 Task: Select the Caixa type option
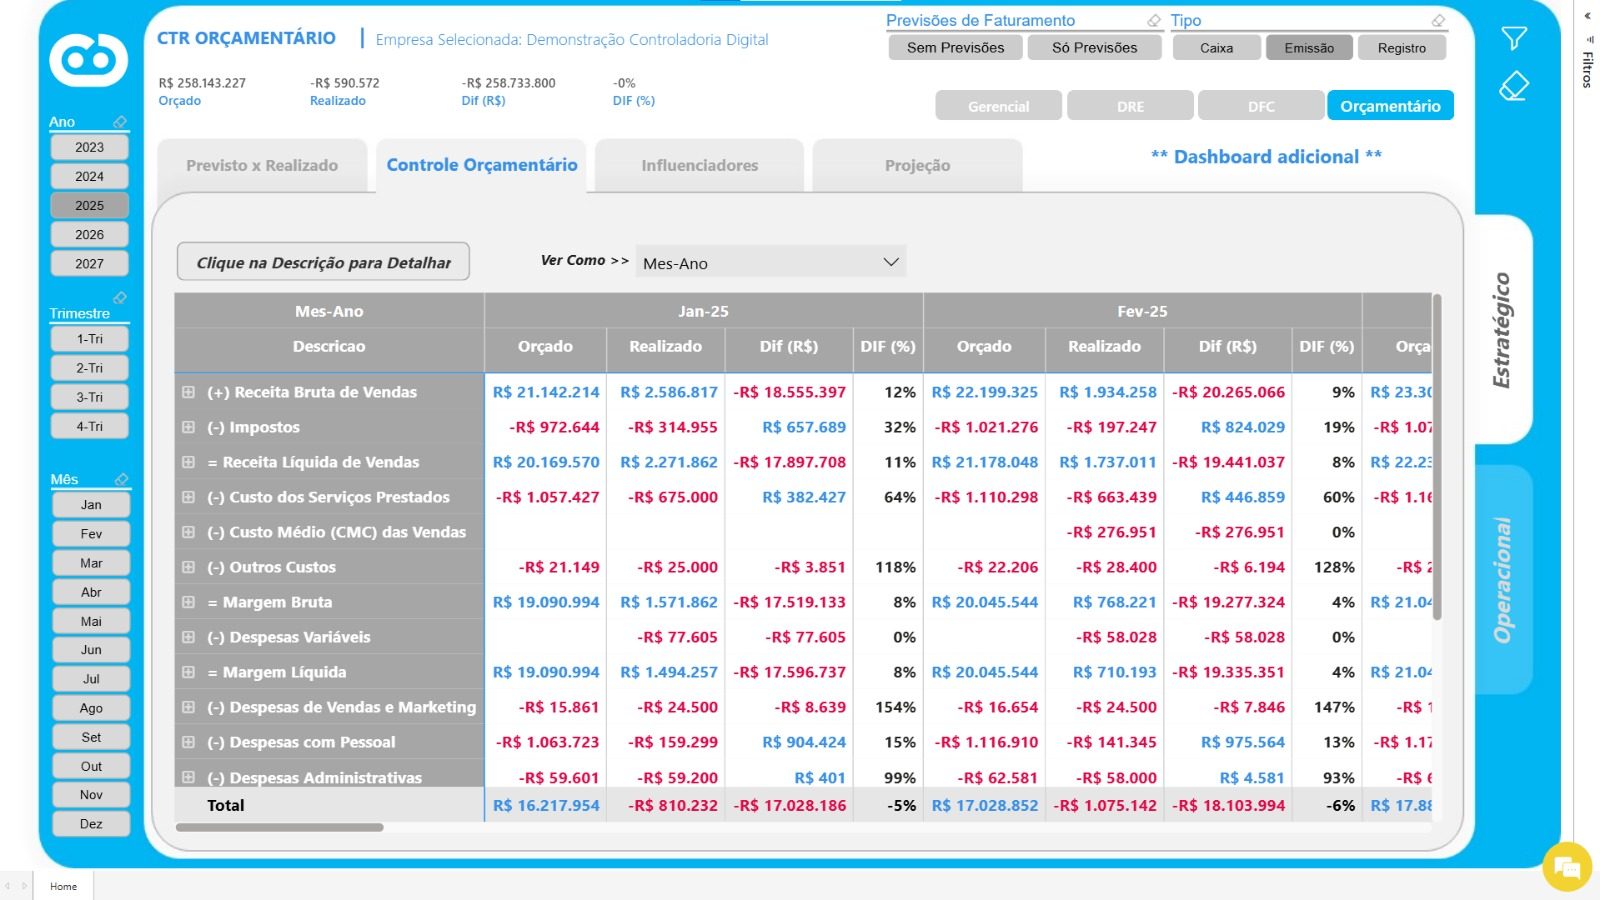[1216, 48]
